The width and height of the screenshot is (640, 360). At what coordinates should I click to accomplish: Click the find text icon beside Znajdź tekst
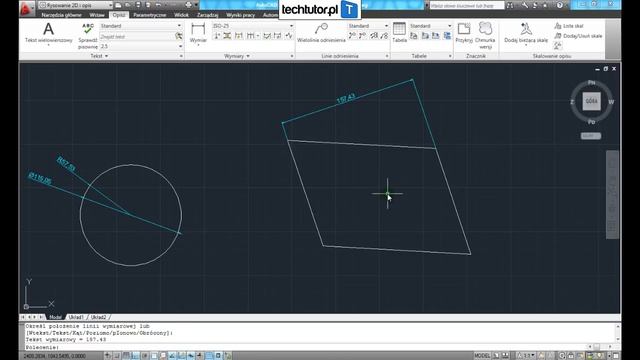click(179, 36)
